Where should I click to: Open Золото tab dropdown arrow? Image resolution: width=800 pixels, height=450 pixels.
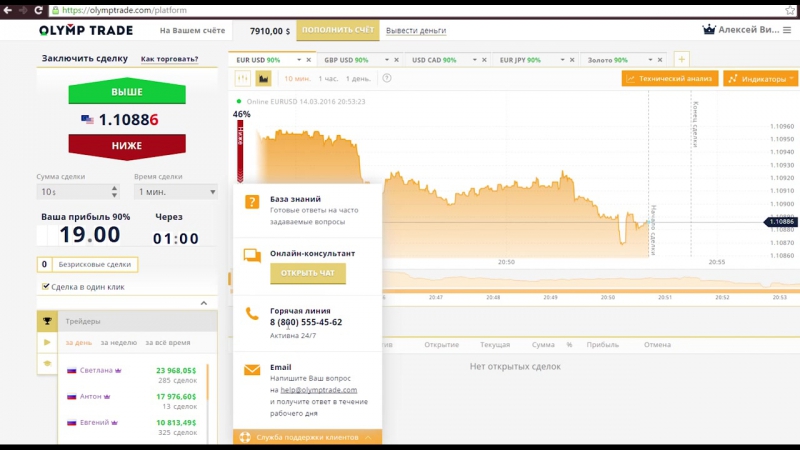tap(650, 60)
